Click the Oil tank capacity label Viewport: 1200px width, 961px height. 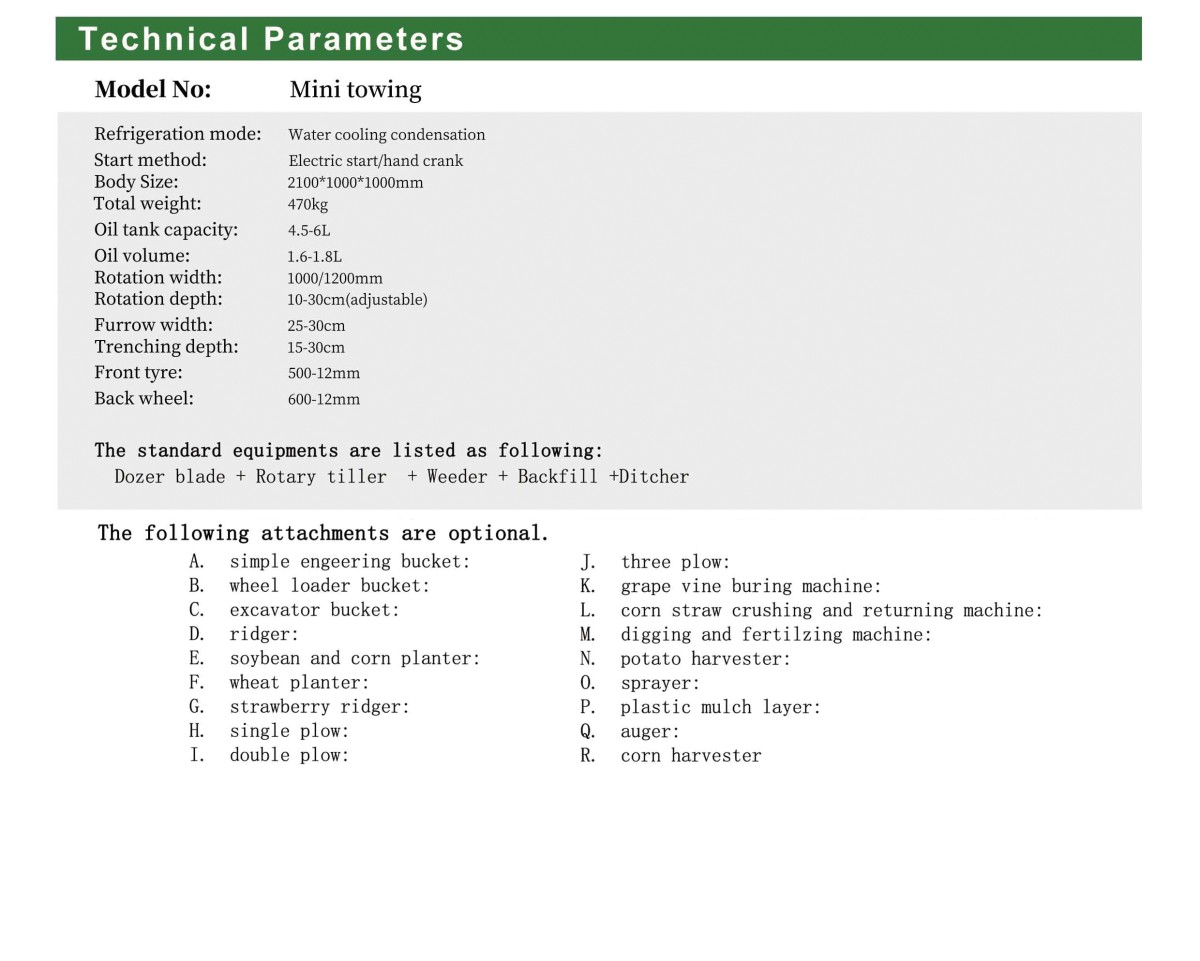pos(166,230)
